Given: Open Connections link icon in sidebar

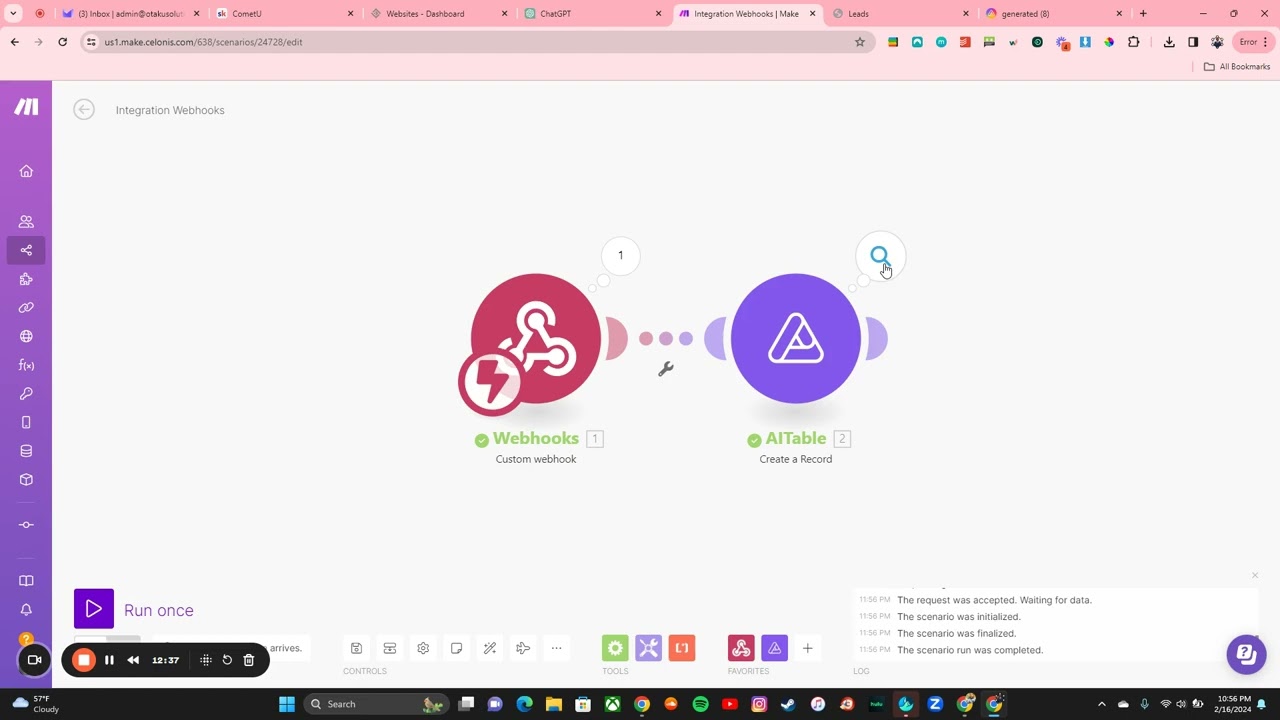Looking at the screenshot, I should point(26,308).
